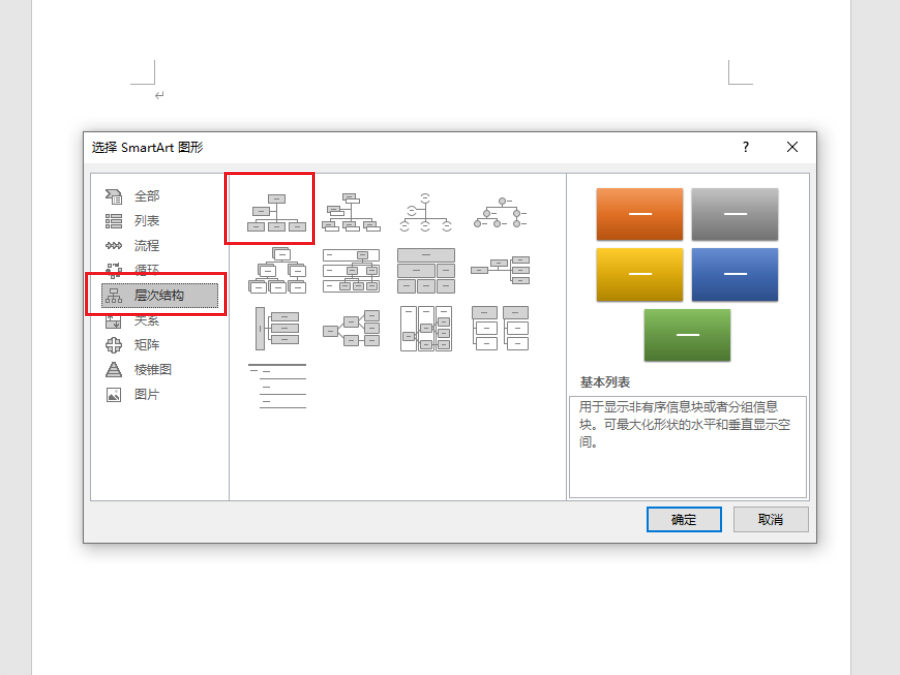Switch to the 列表 (List) category
Viewport: 900px width, 675px height.
tap(146, 221)
